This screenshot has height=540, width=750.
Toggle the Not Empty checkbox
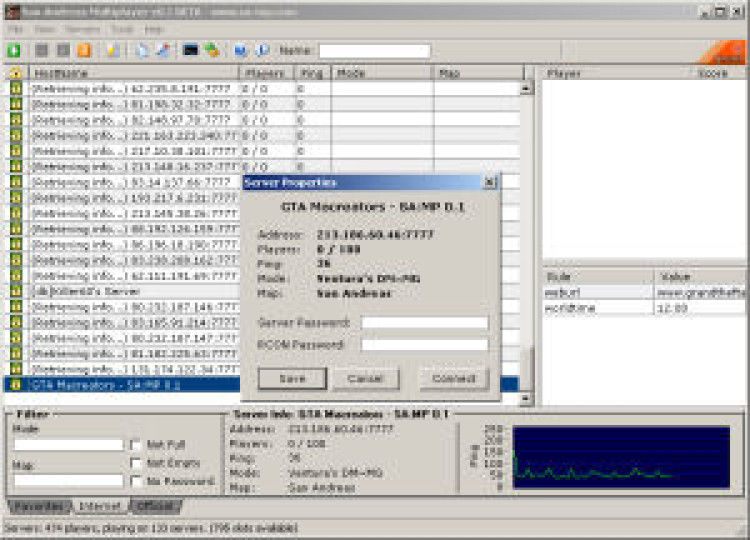point(135,463)
